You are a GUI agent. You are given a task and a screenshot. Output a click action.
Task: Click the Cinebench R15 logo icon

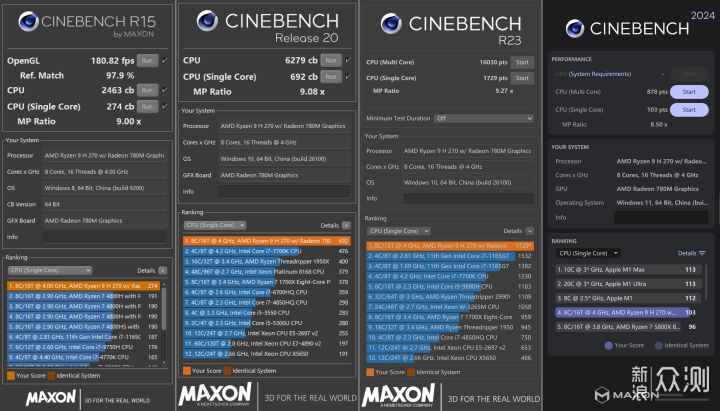28,22
